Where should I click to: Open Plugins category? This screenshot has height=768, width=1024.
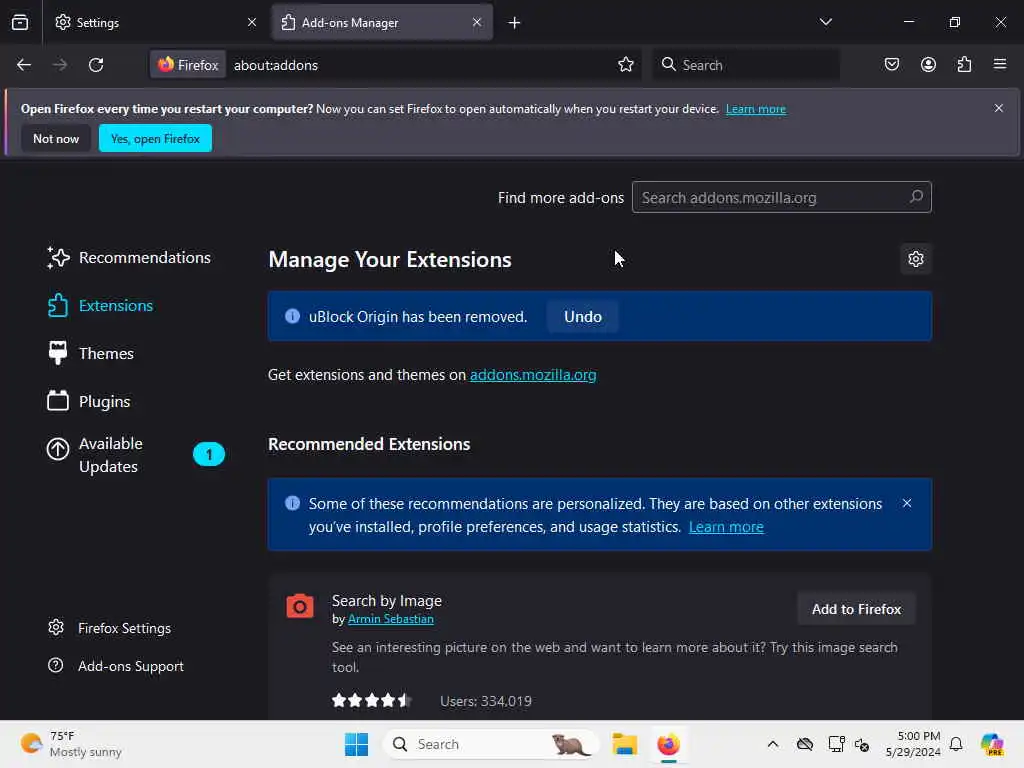coord(89,402)
